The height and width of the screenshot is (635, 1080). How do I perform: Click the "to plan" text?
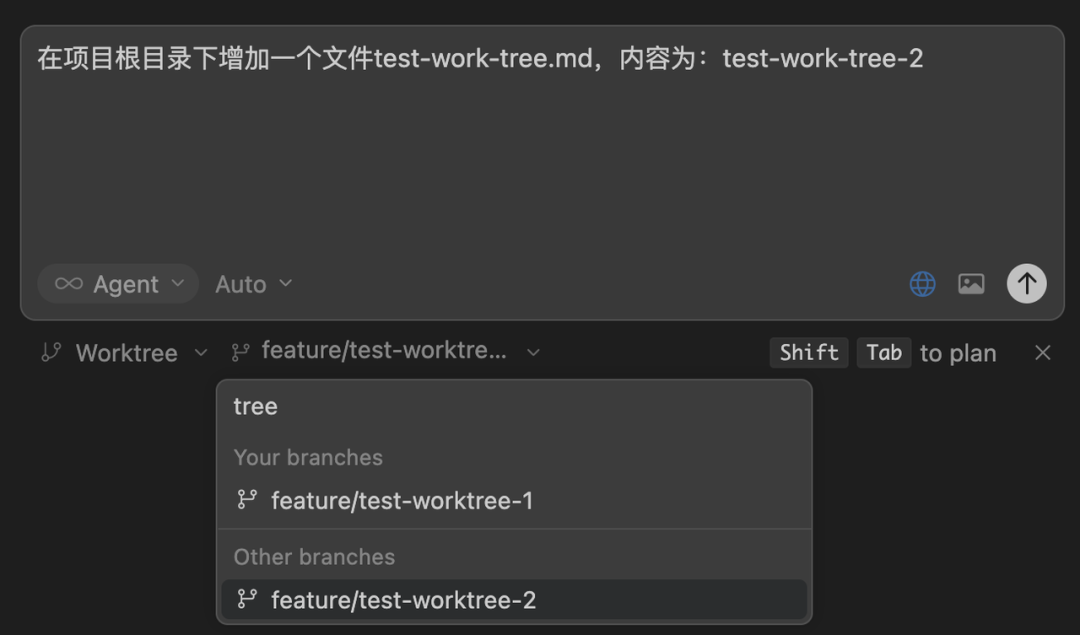point(958,353)
